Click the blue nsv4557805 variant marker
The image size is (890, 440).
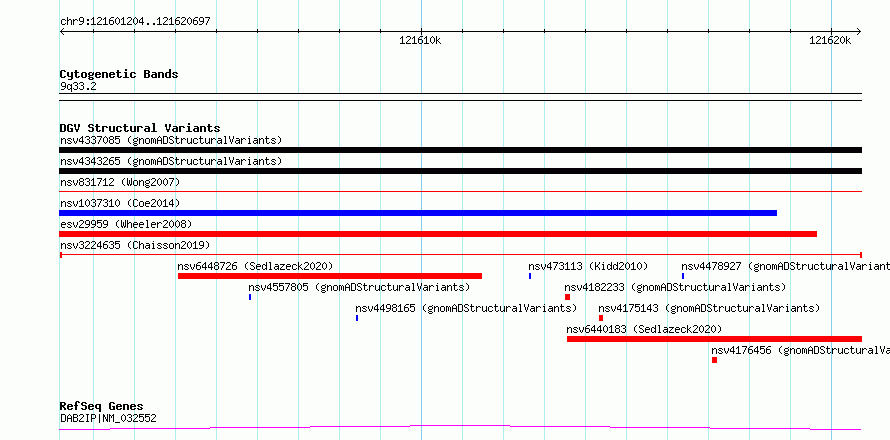pos(250,297)
